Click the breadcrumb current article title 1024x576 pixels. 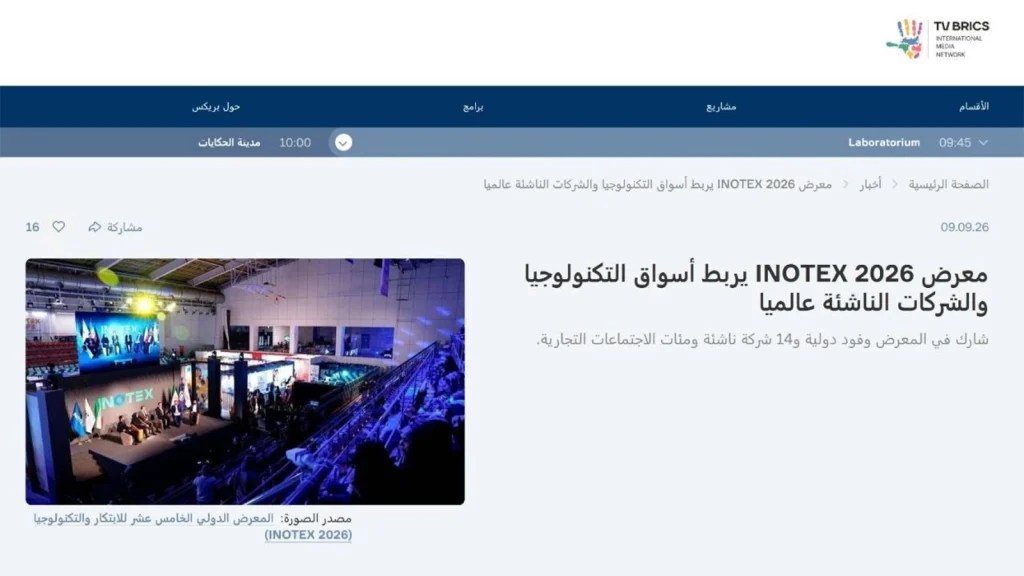tap(658, 185)
